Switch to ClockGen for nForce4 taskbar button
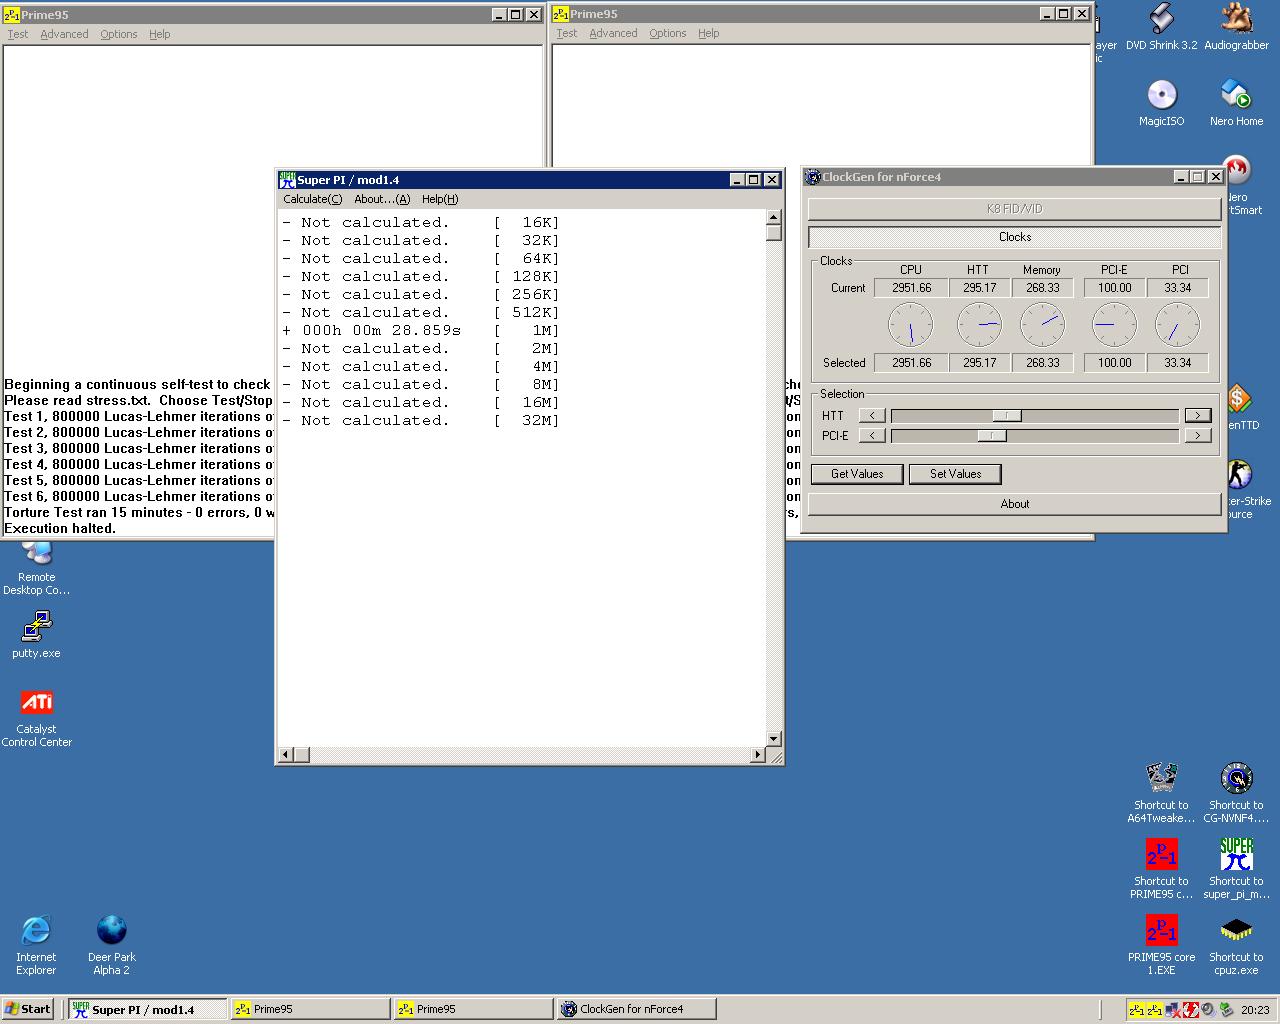 (x=635, y=1009)
